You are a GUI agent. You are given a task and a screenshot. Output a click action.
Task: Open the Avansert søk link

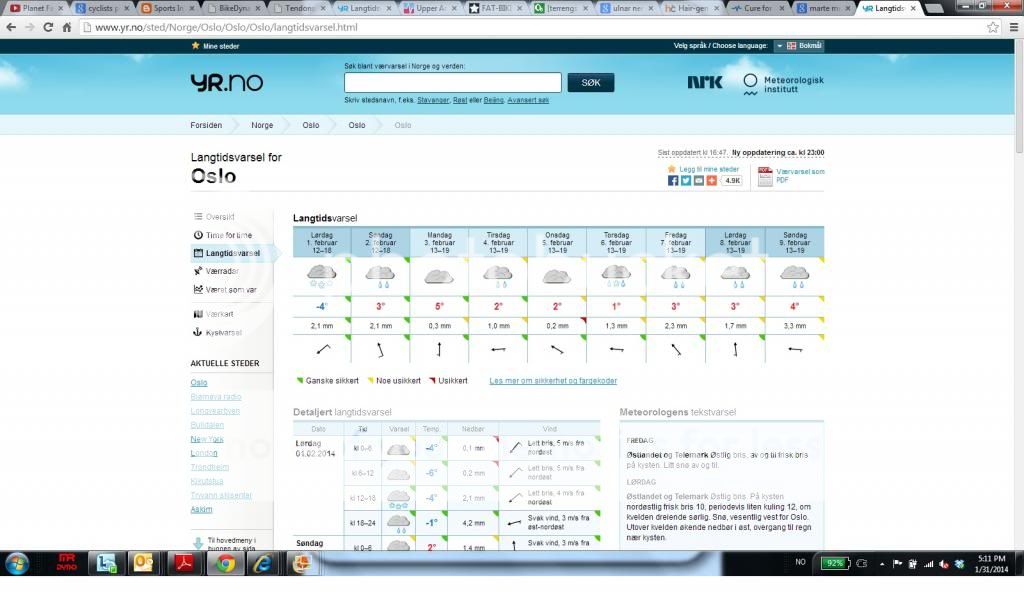click(x=528, y=100)
